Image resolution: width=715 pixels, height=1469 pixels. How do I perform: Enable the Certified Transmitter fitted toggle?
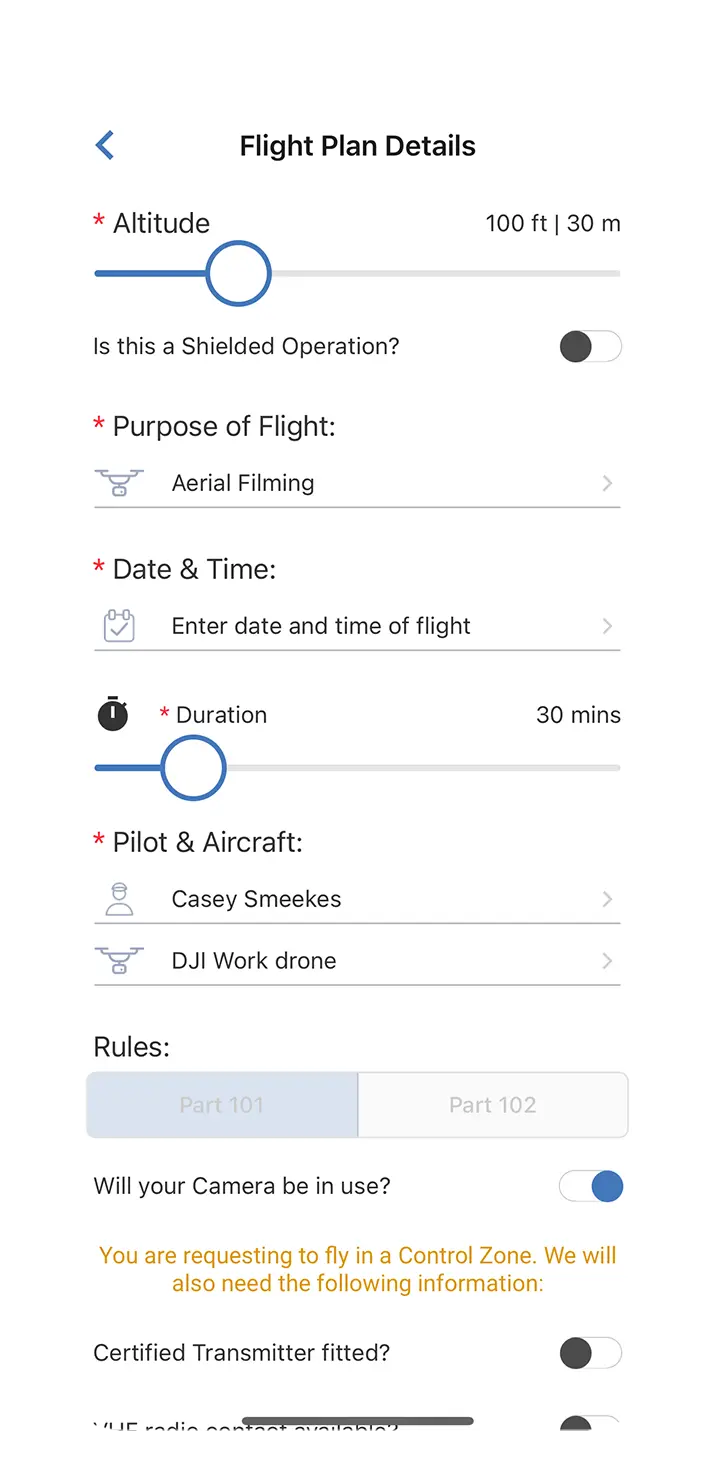click(x=590, y=1353)
